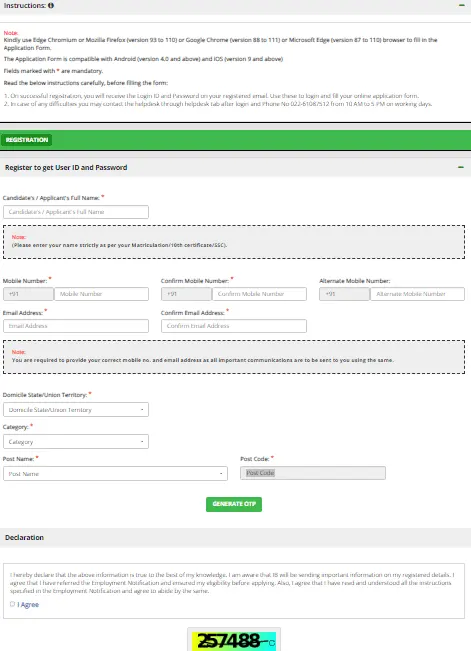Click the captcha image showing 257488
Viewport: 471px width, 651px height.
[x=231, y=641]
